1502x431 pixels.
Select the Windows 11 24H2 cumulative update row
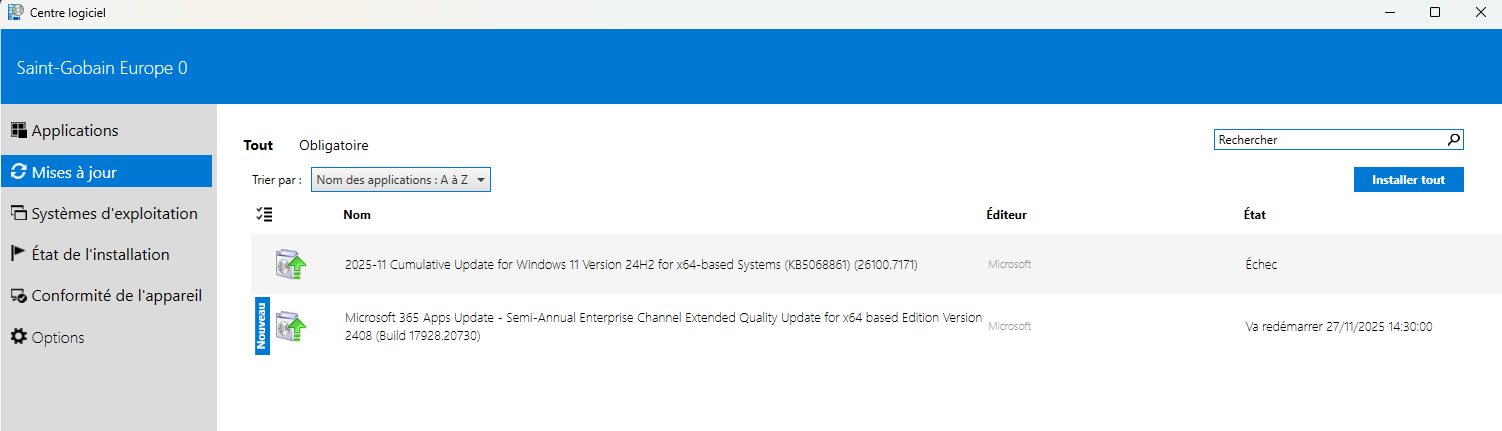point(631,265)
